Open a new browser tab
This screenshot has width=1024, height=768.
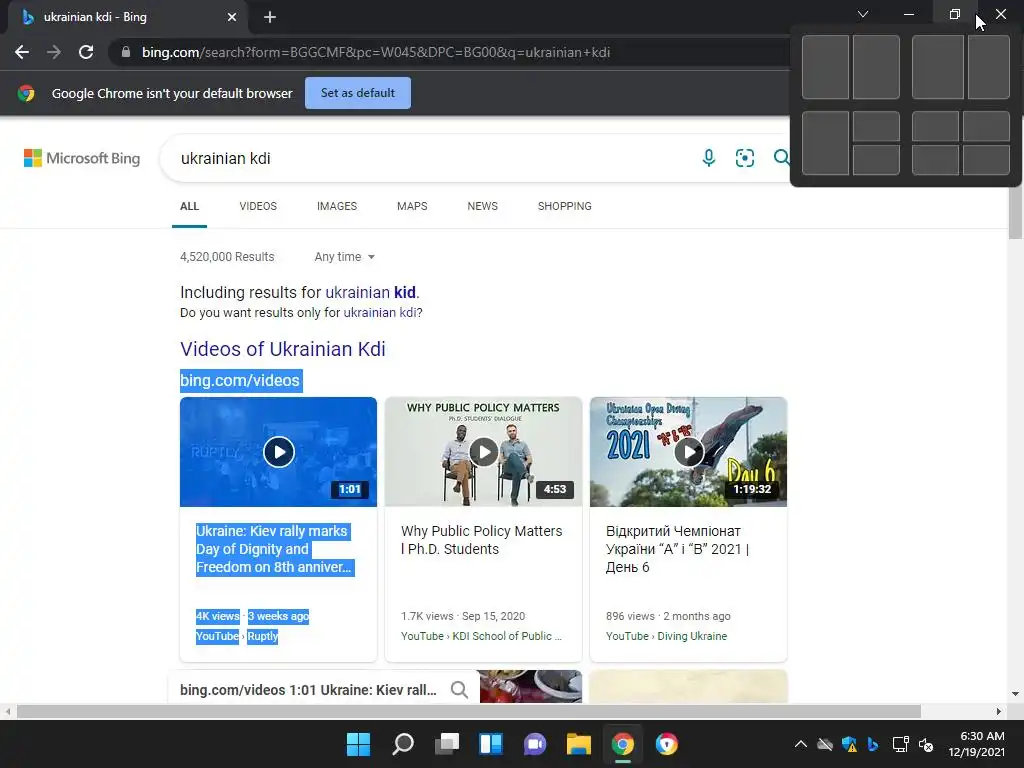[x=270, y=17]
